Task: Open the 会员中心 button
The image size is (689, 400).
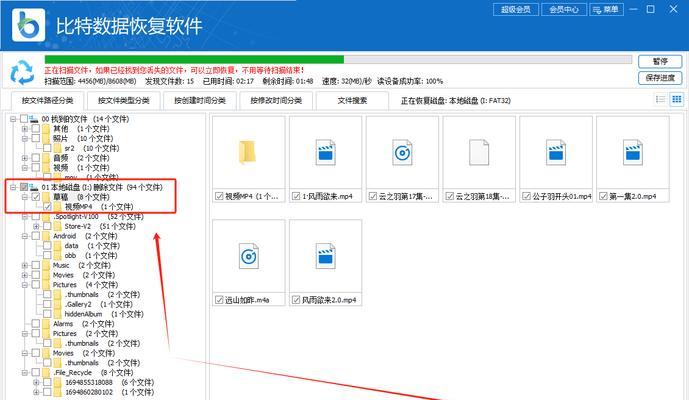Action: [564, 9]
